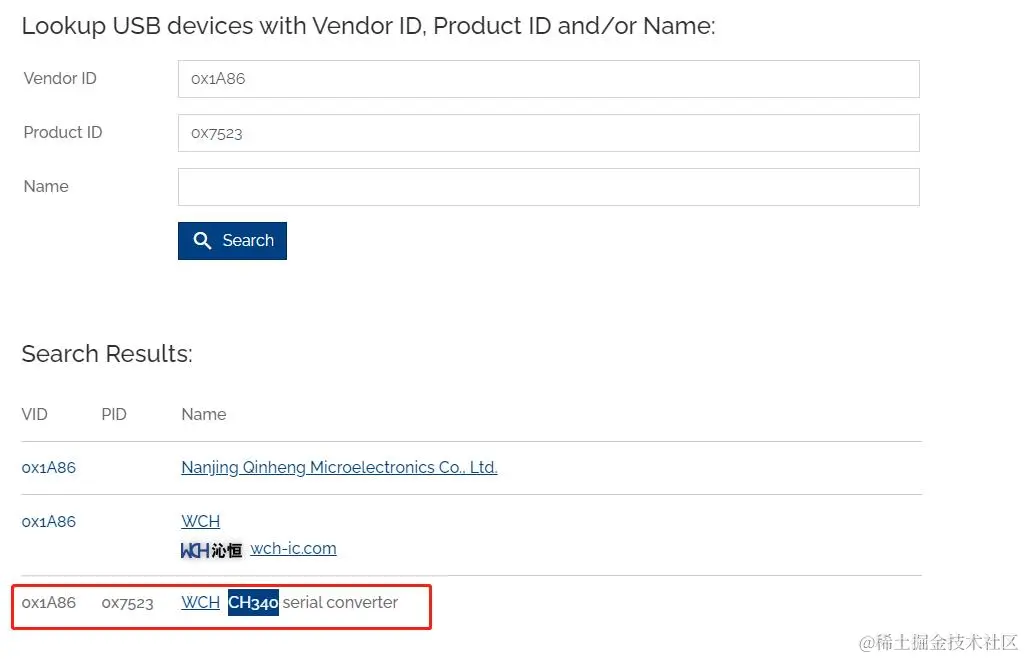Click the magnifier icon in Search button

pyautogui.click(x=202, y=241)
